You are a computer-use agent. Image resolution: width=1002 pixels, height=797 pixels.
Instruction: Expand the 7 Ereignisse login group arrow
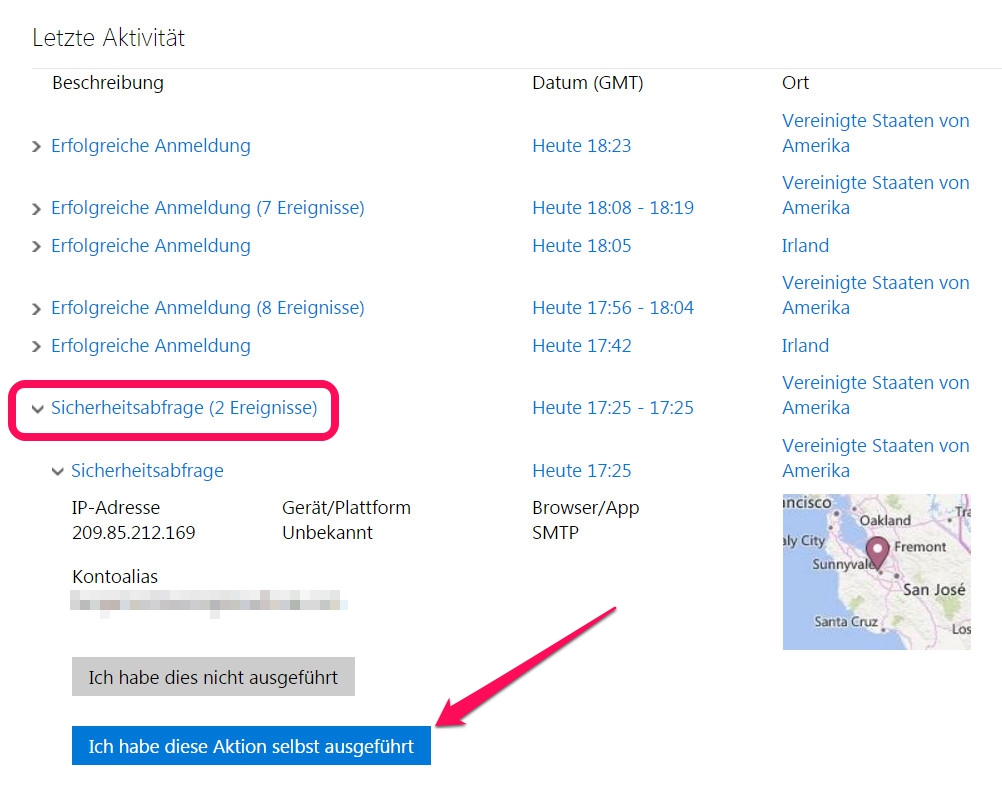[x=37, y=209]
